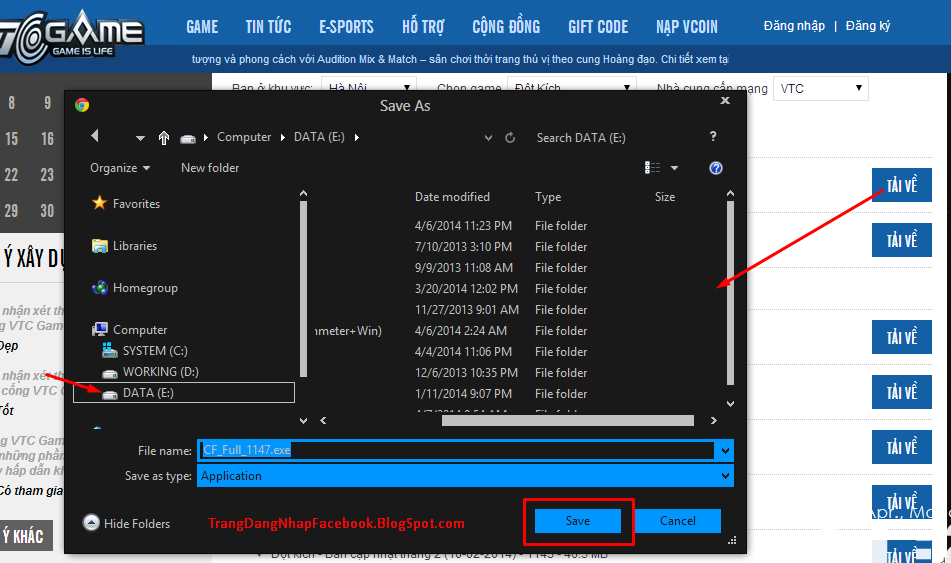Sort by the Type column header
Viewport: 951px width, 563px height.
point(548,197)
